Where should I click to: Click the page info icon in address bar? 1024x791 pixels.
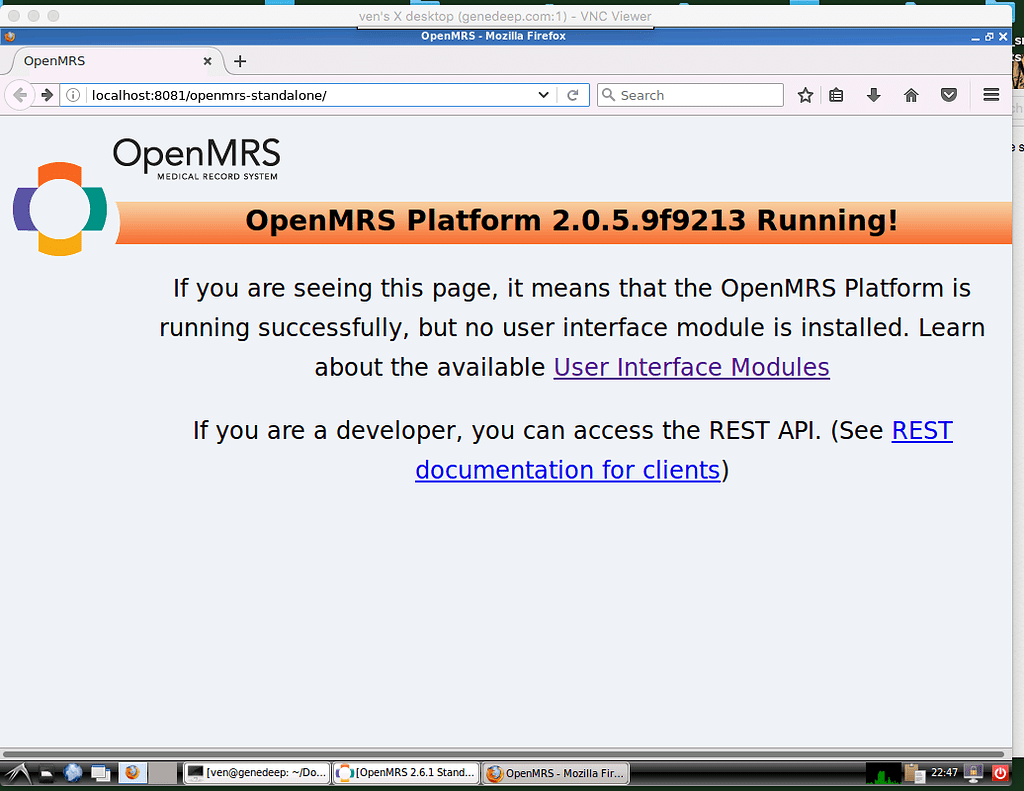[x=73, y=94]
